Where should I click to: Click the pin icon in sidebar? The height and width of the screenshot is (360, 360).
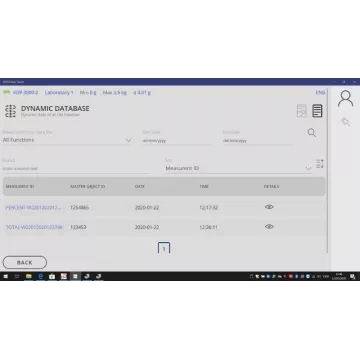tap(345, 122)
